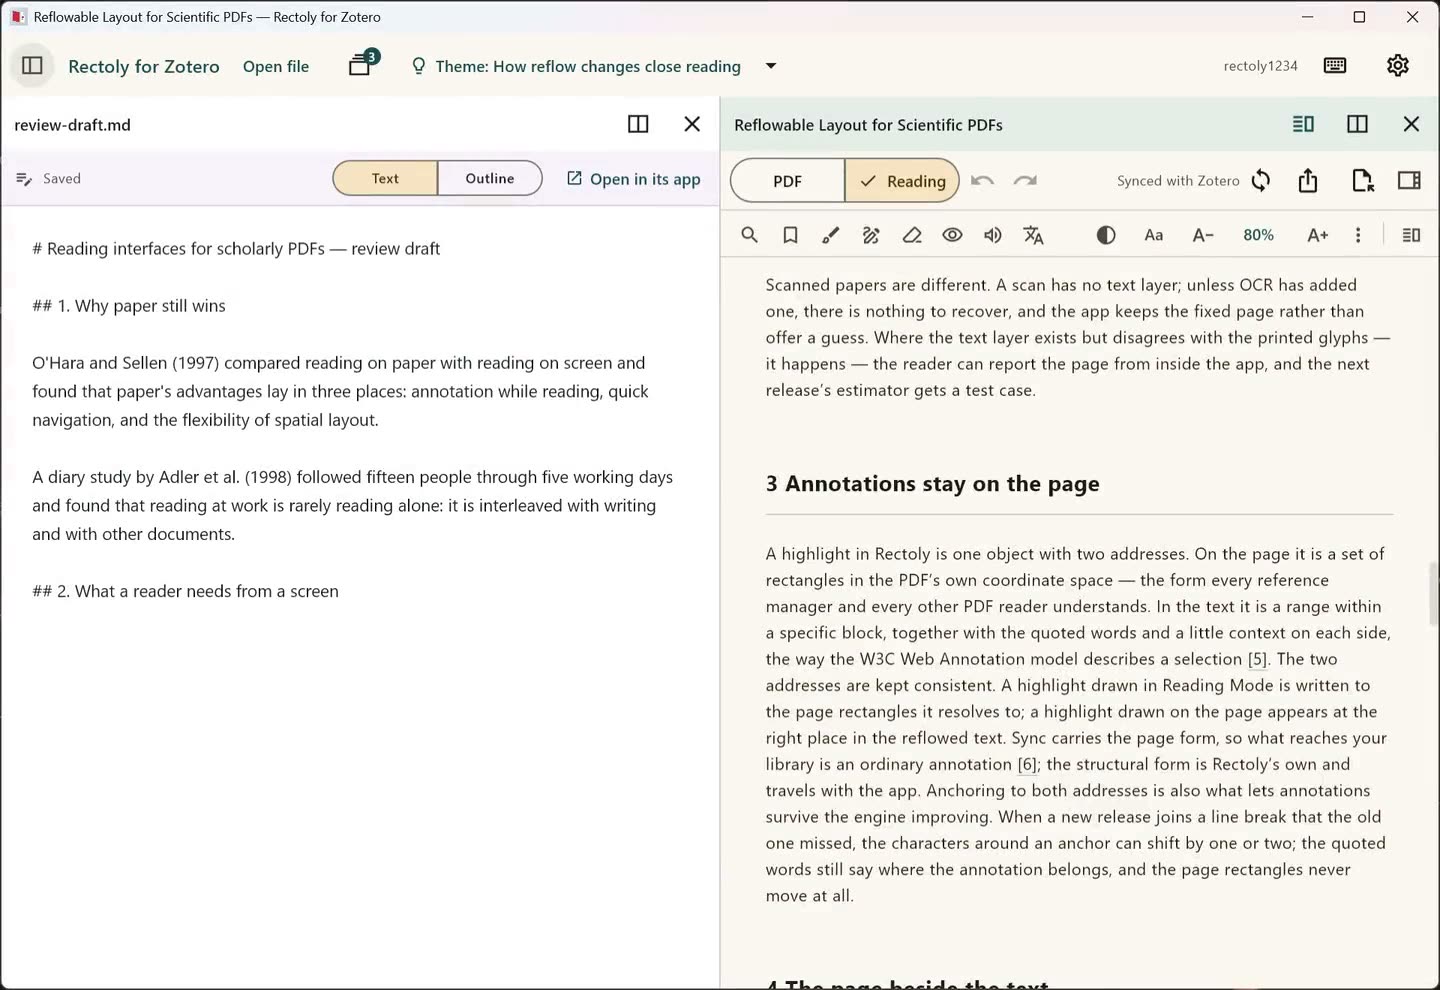Click the Rectoly for Zotero title
1440x990 pixels.
(x=144, y=66)
